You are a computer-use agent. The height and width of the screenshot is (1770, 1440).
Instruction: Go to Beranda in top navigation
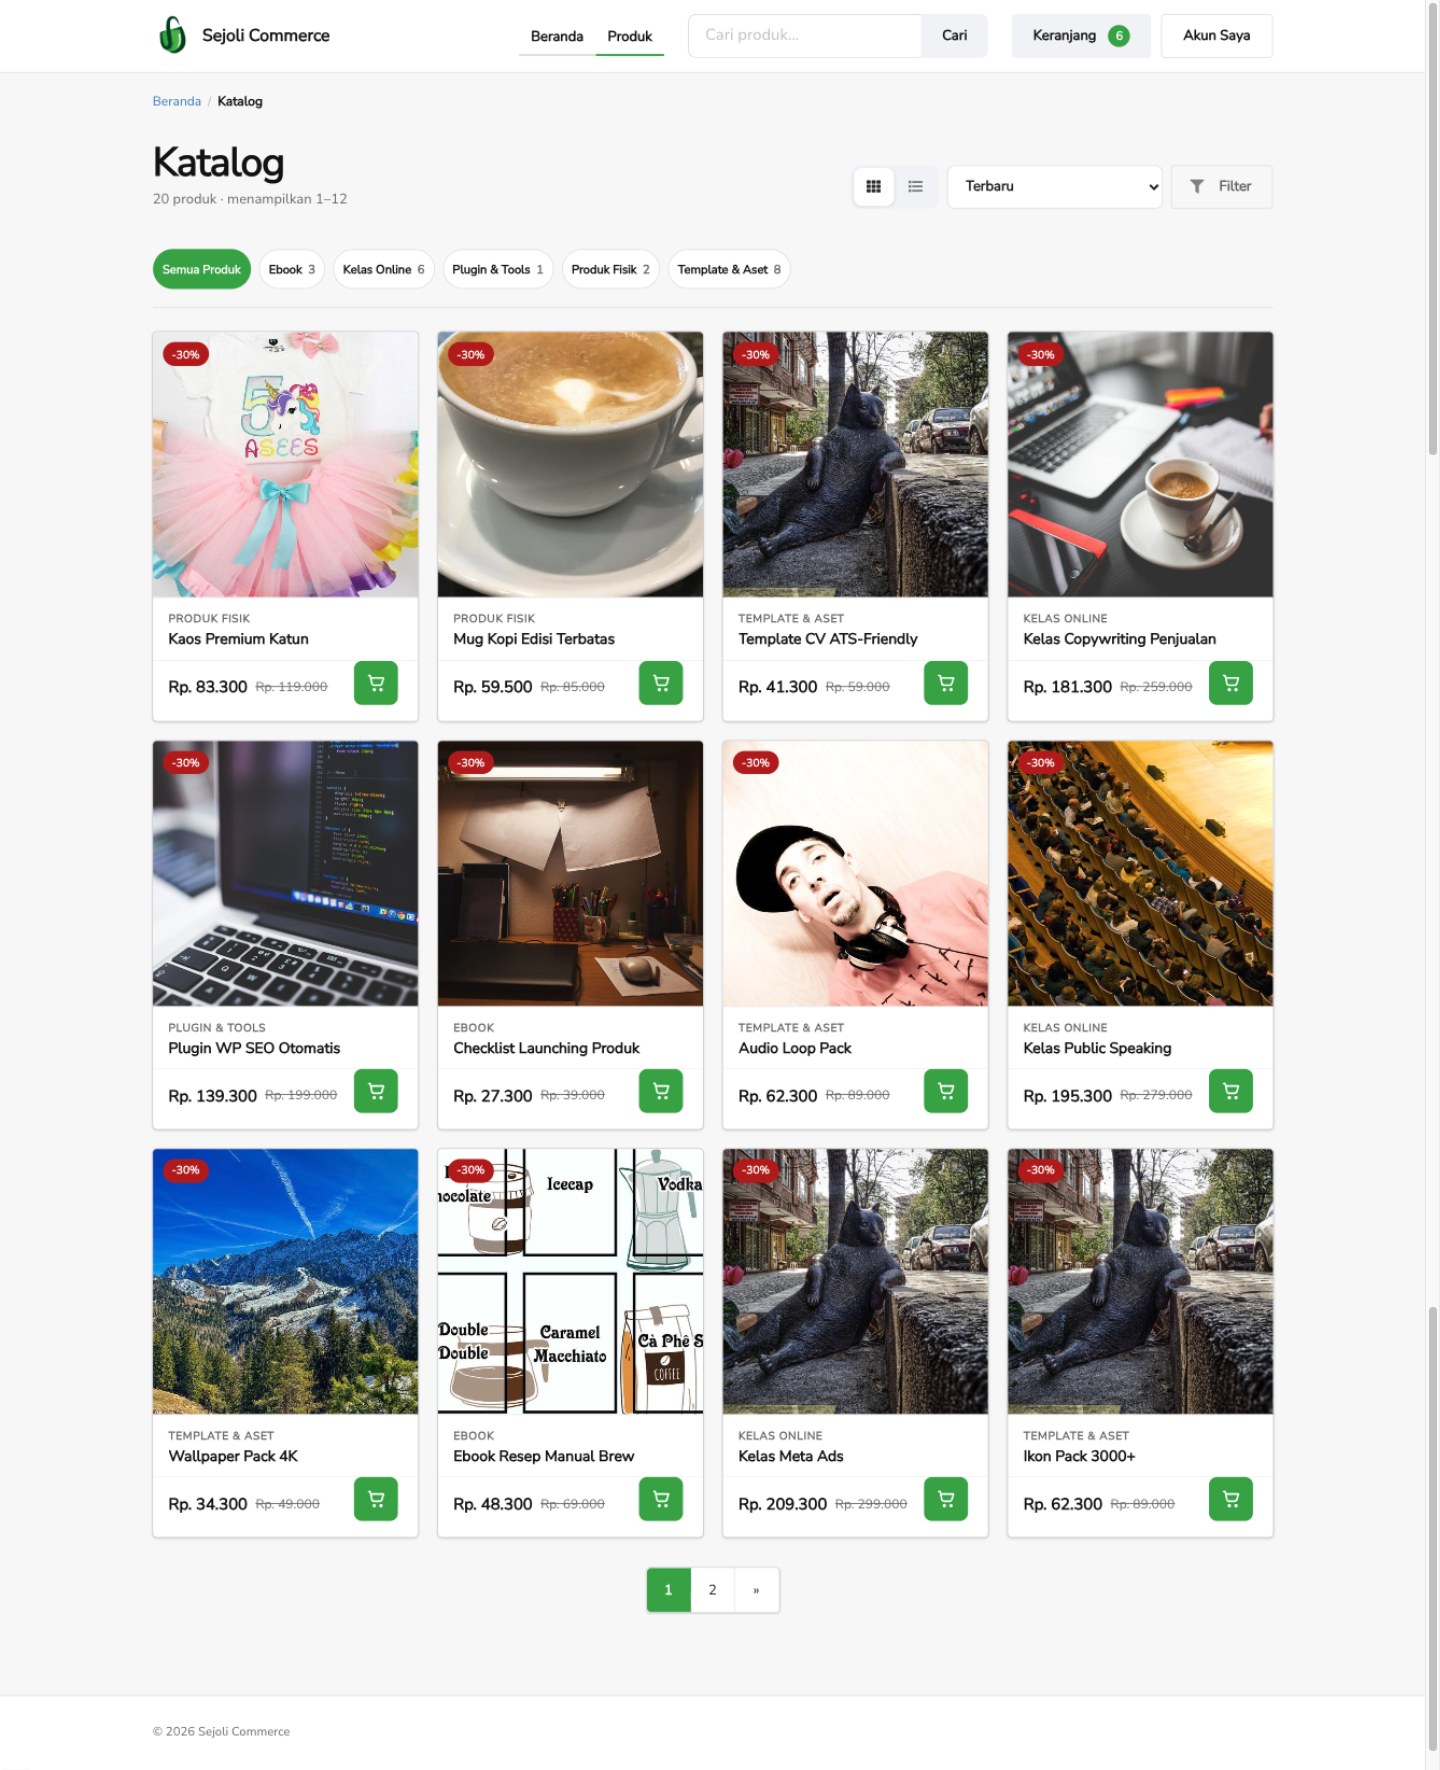click(x=557, y=36)
